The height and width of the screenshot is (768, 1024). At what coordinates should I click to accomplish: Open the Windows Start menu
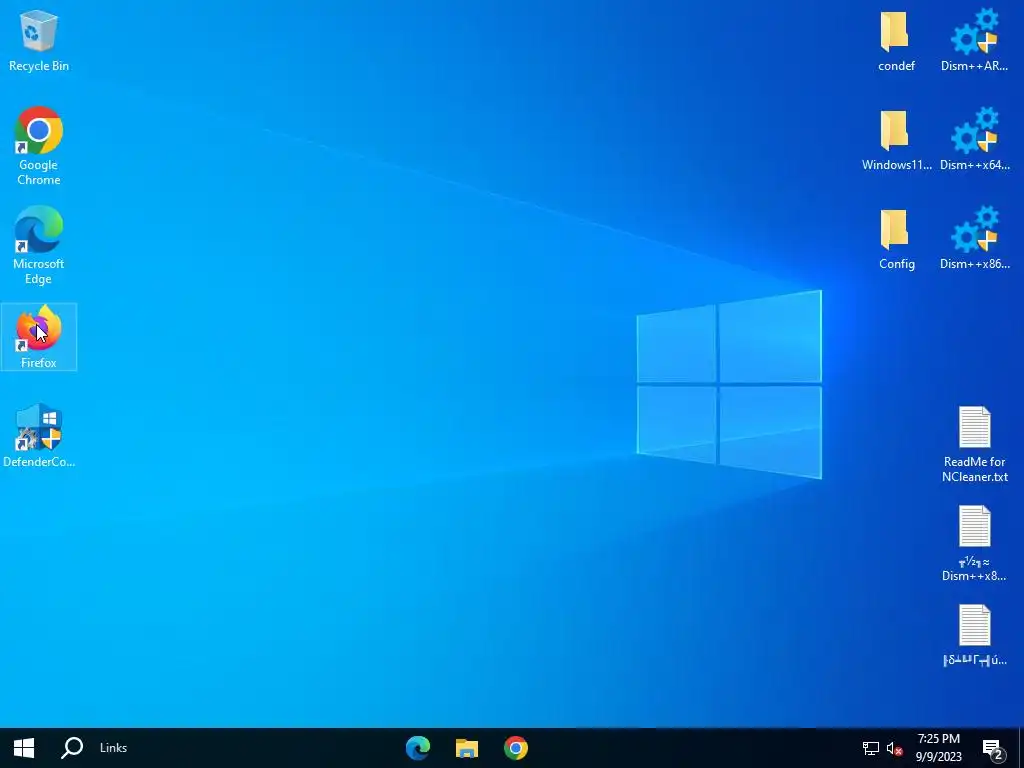point(24,748)
